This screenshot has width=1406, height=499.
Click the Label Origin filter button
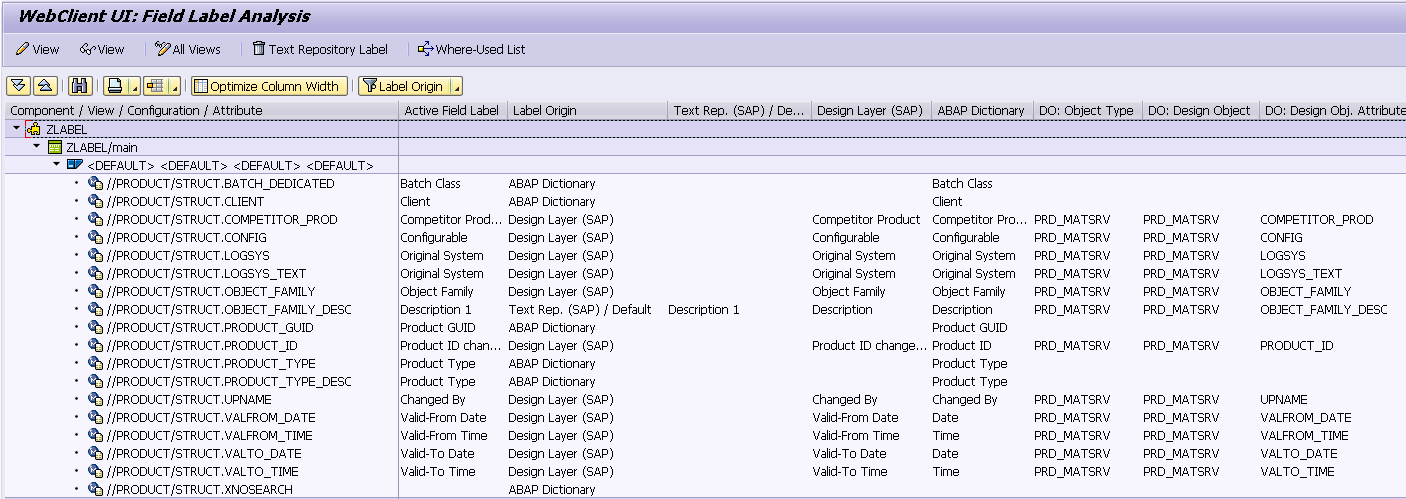pyautogui.click(x=404, y=86)
